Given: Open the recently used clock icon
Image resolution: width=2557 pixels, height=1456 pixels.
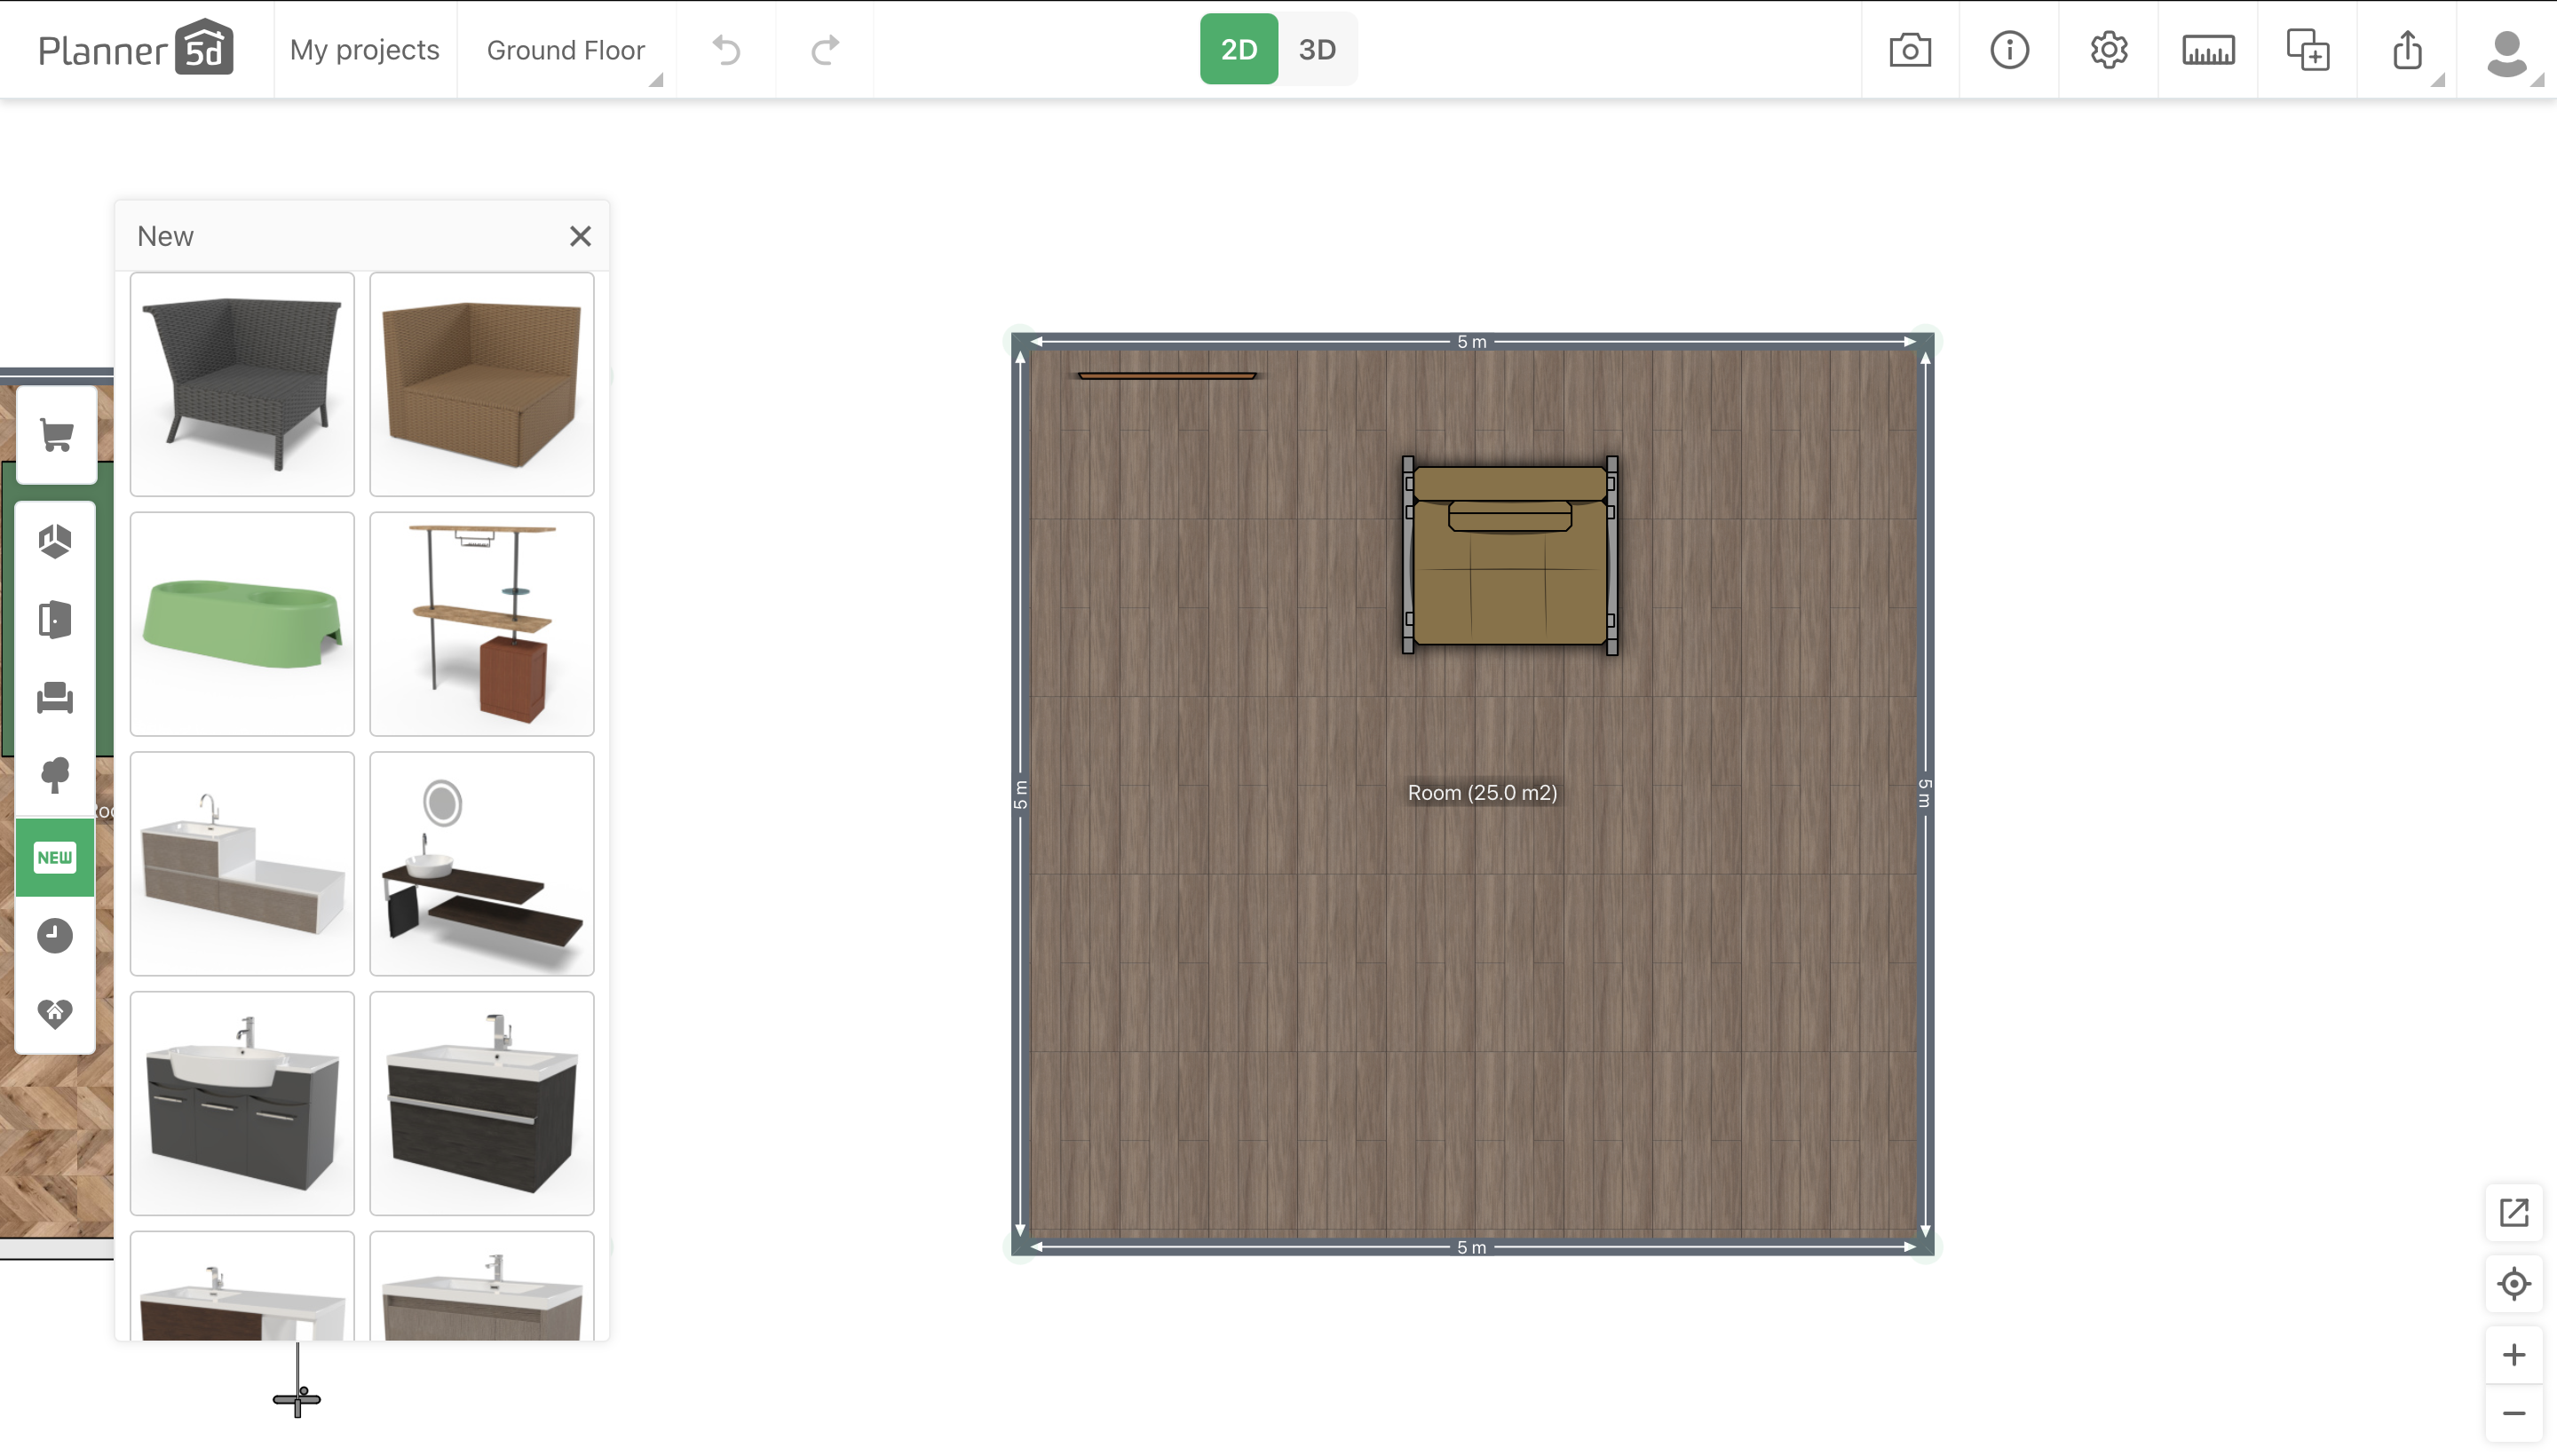Looking at the screenshot, I should coord(55,935).
